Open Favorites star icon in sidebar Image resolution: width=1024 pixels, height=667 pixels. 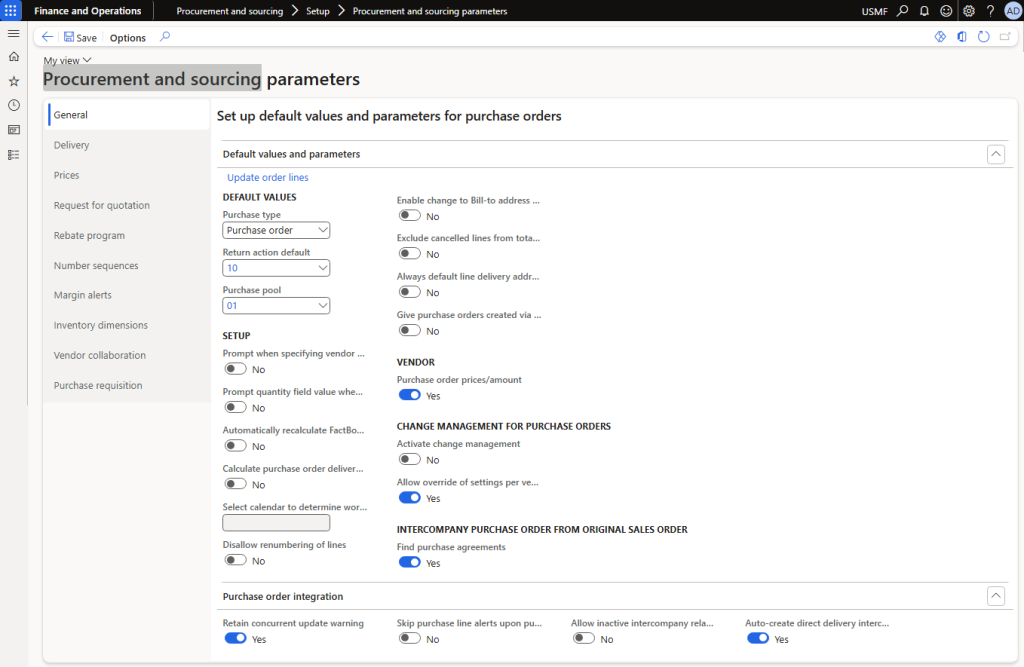[x=13, y=81]
